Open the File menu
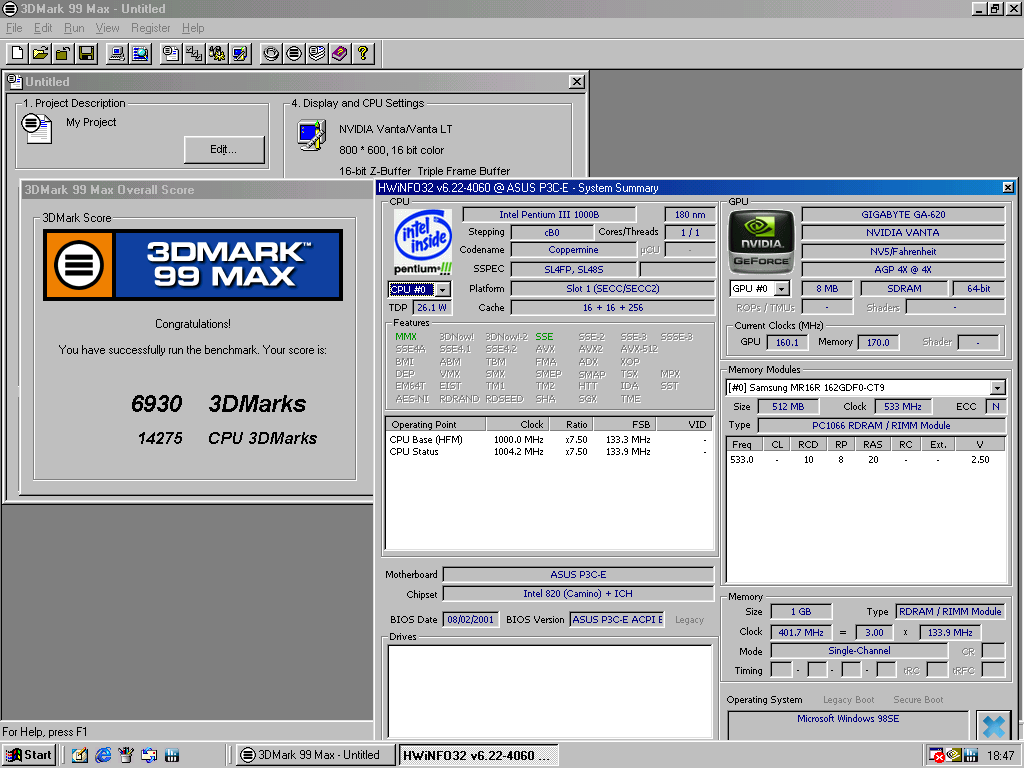This screenshot has width=1024, height=768. click(x=14, y=28)
